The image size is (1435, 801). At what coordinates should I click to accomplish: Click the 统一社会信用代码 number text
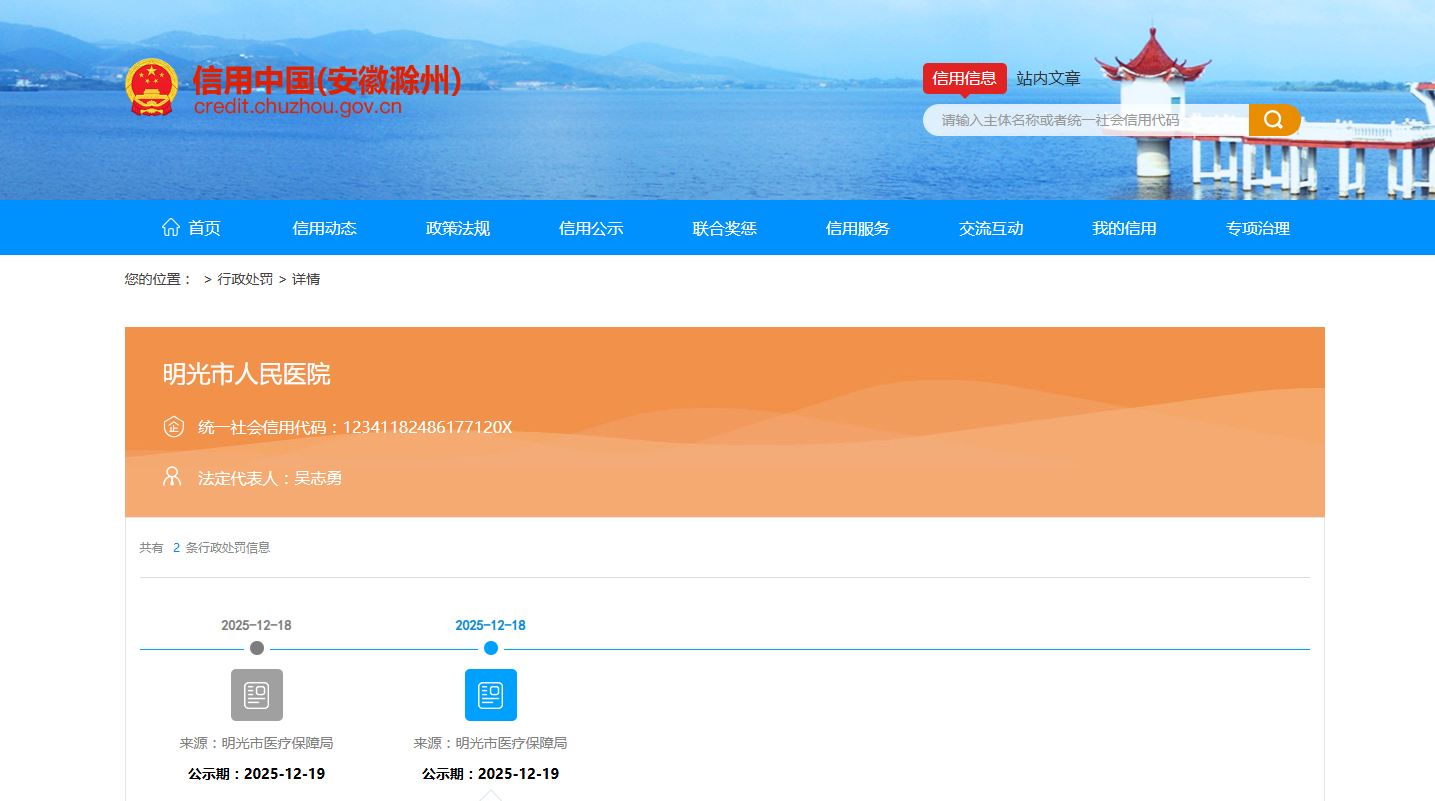pos(355,427)
